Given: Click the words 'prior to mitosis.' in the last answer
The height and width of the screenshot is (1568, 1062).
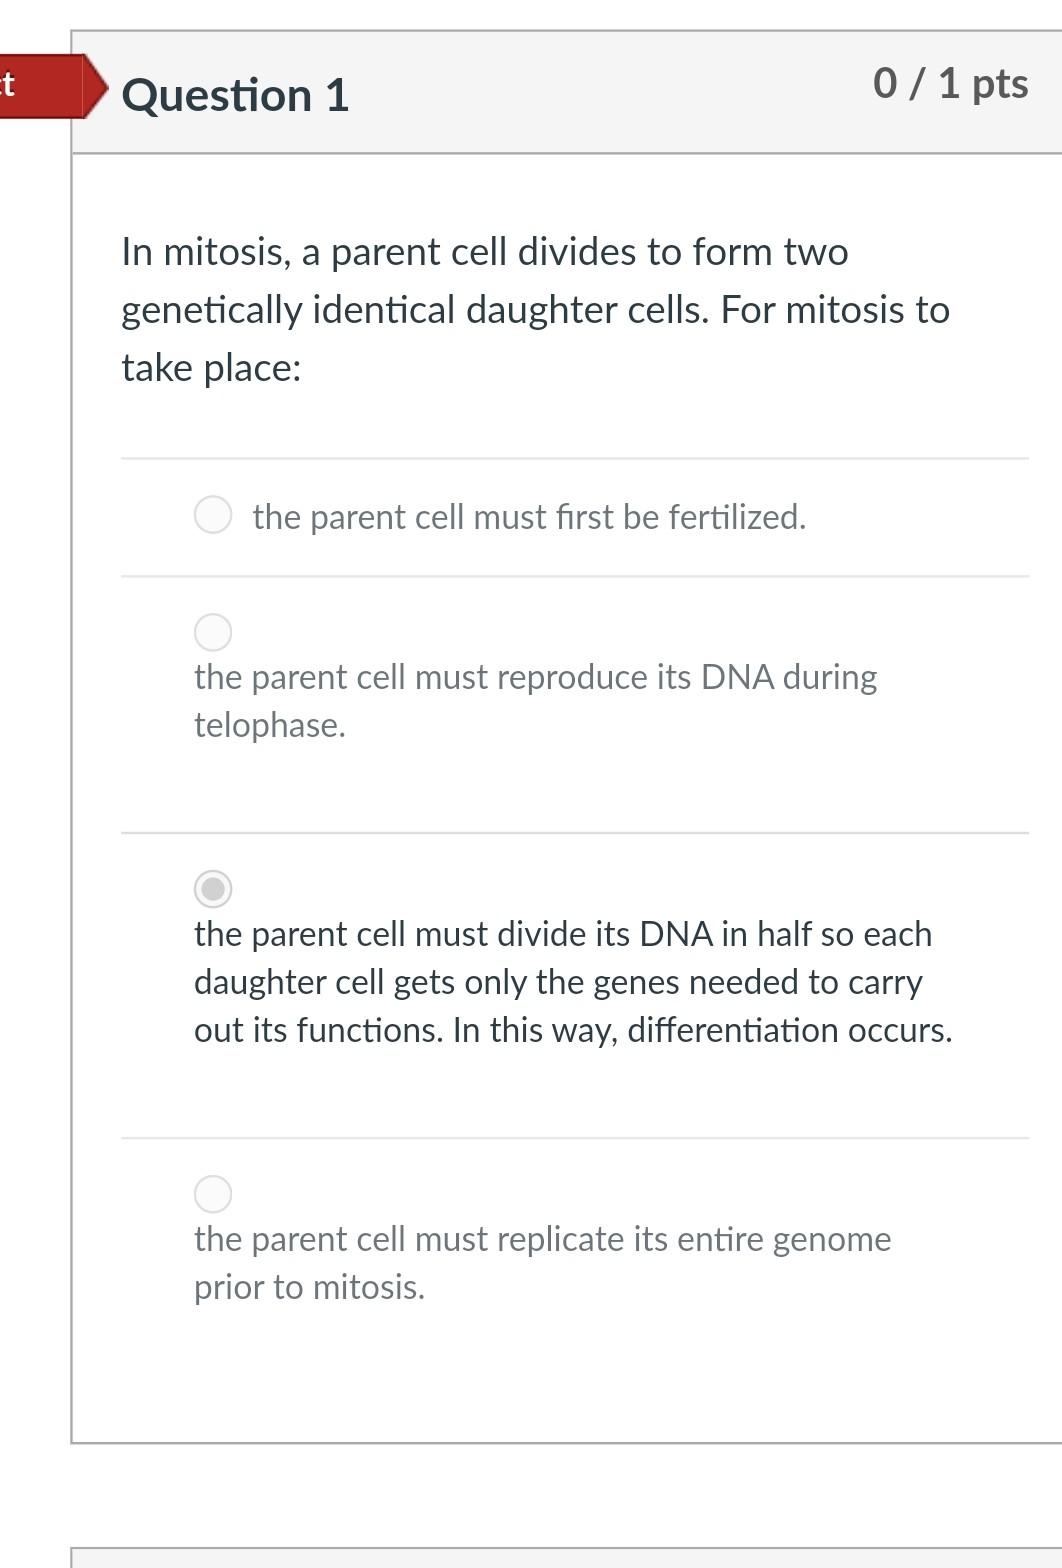Looking at the screenshot, I should [309, 1287].
